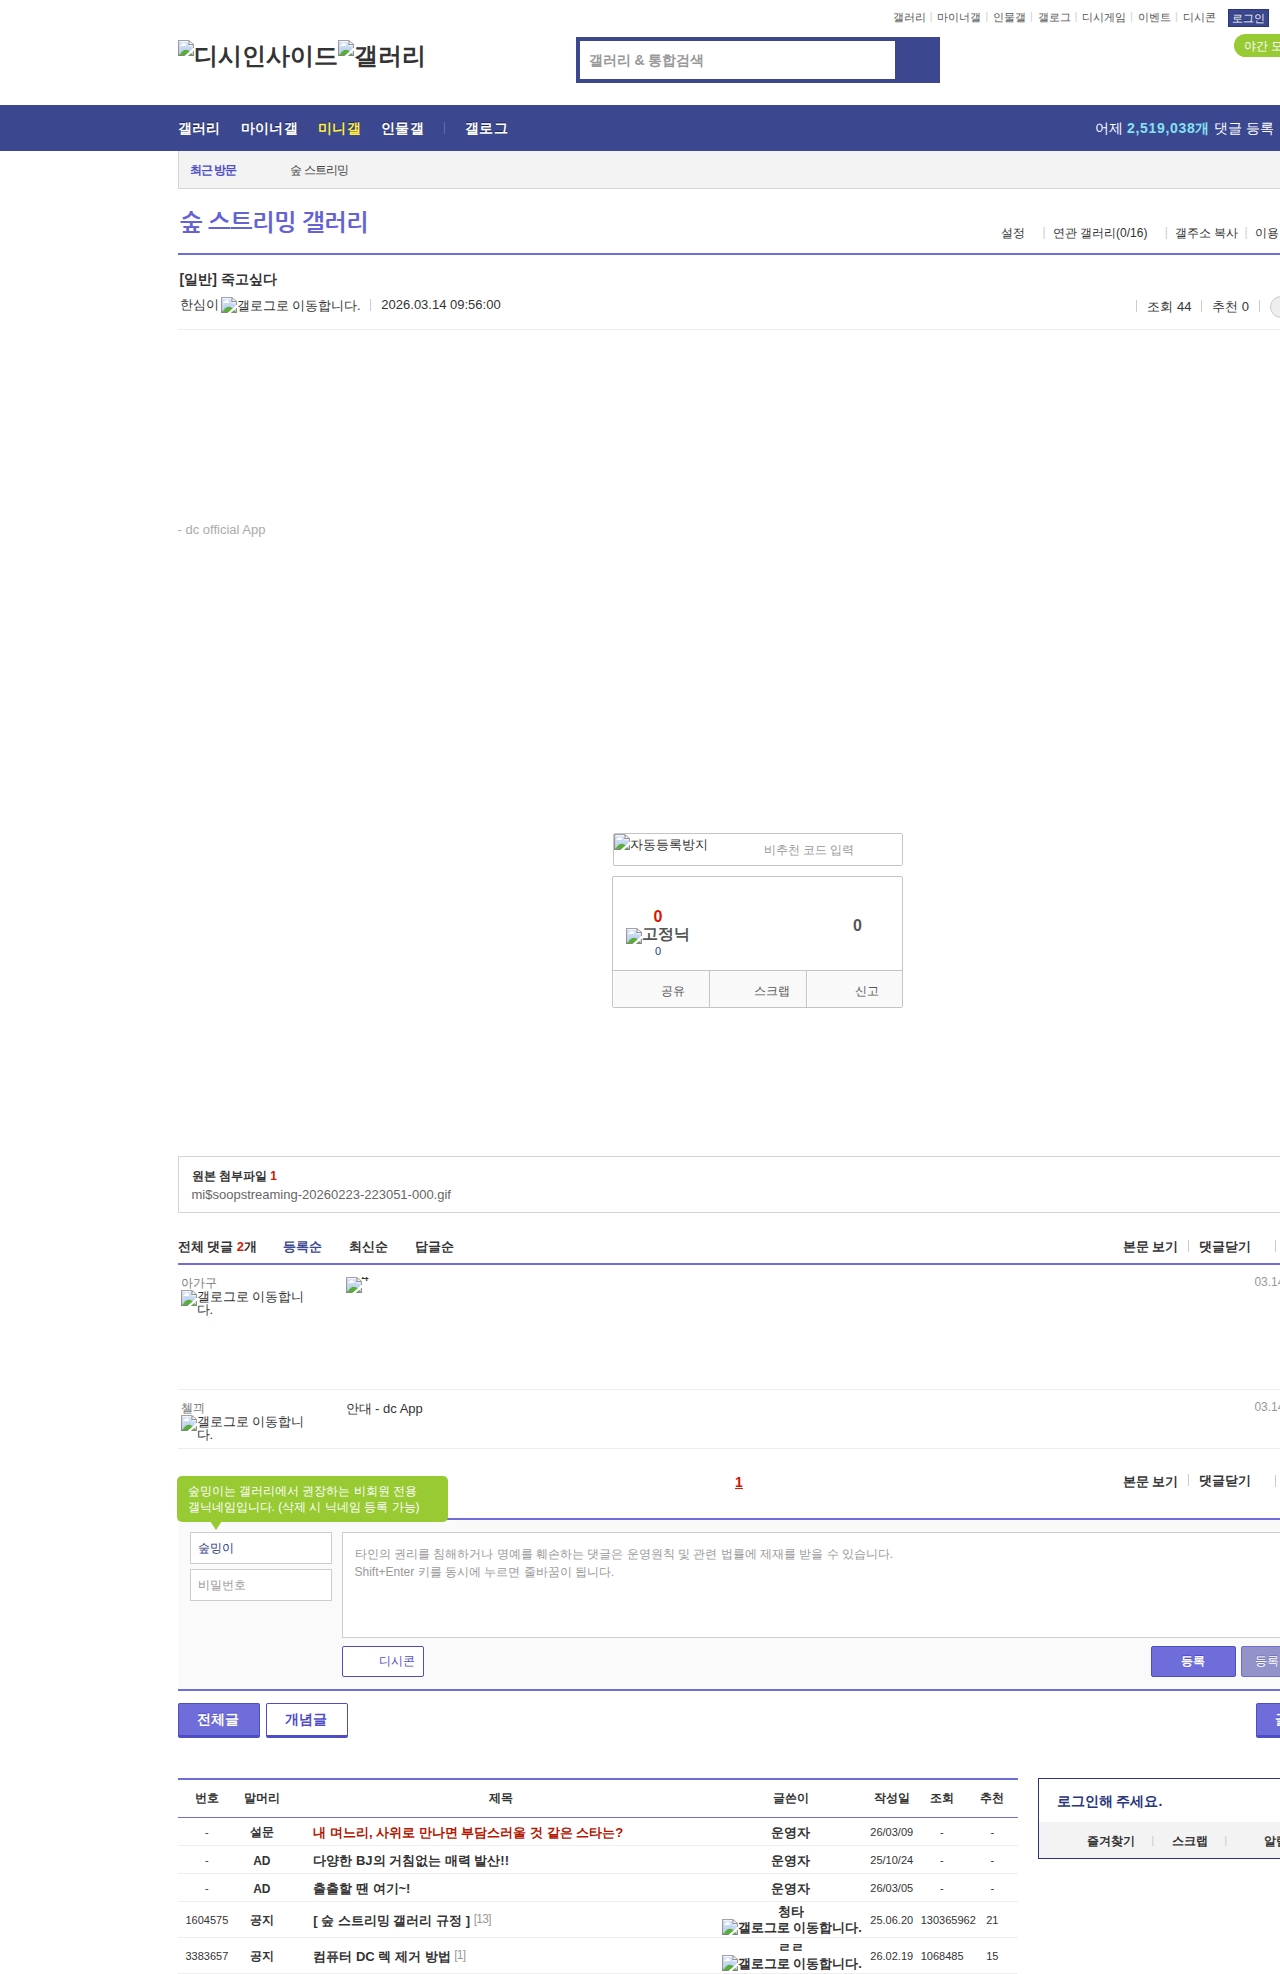Open the 디시콘 picker below comment box
The width and height of the screenshot is (1280, 1974).
click(x=383, y=1661)
